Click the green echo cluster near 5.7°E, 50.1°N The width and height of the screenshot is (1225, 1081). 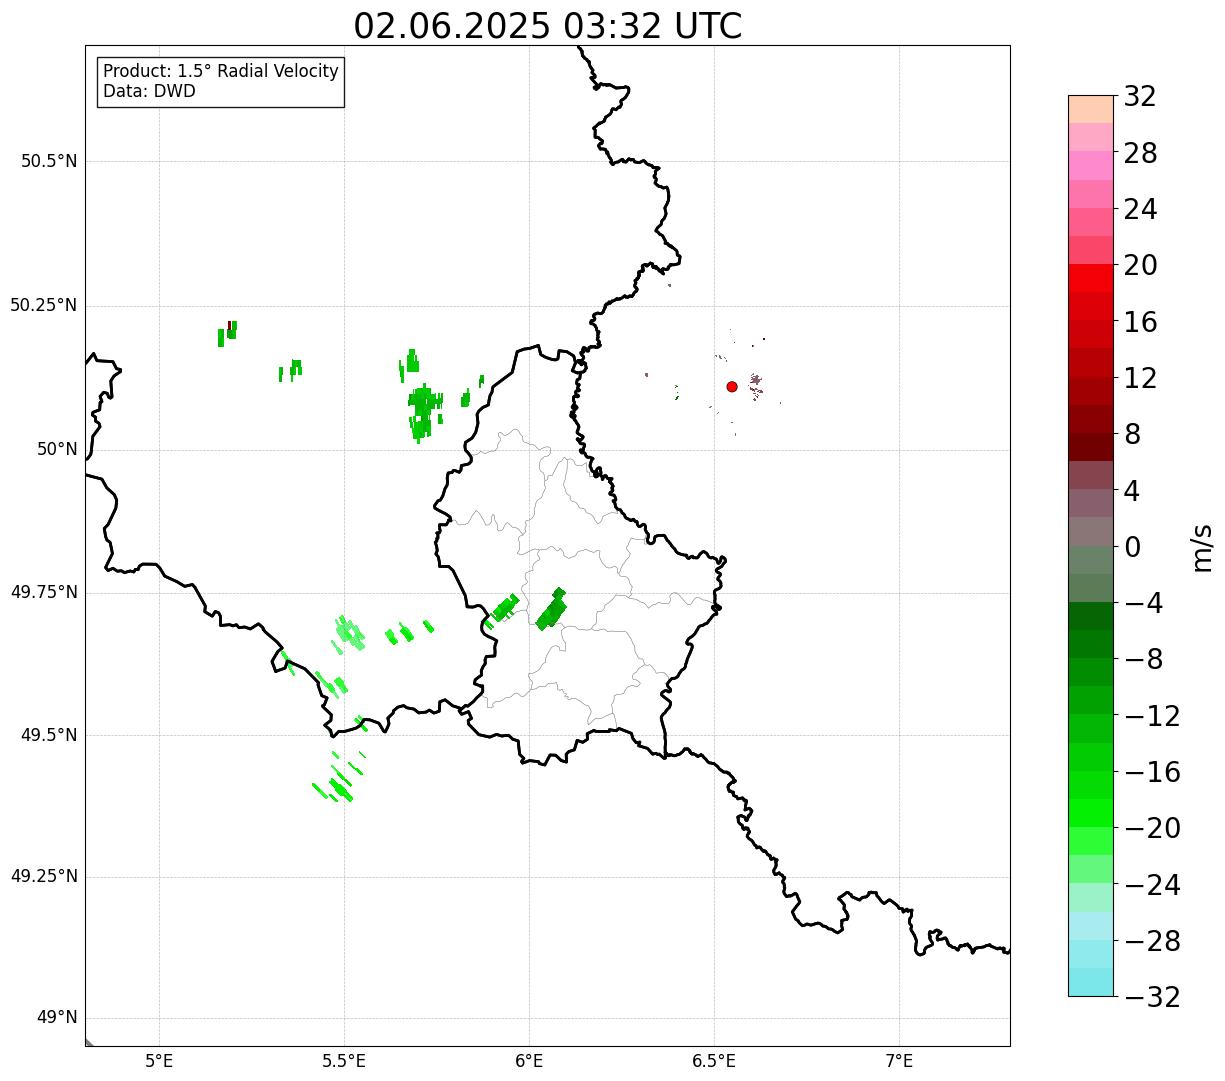point(423,410)
